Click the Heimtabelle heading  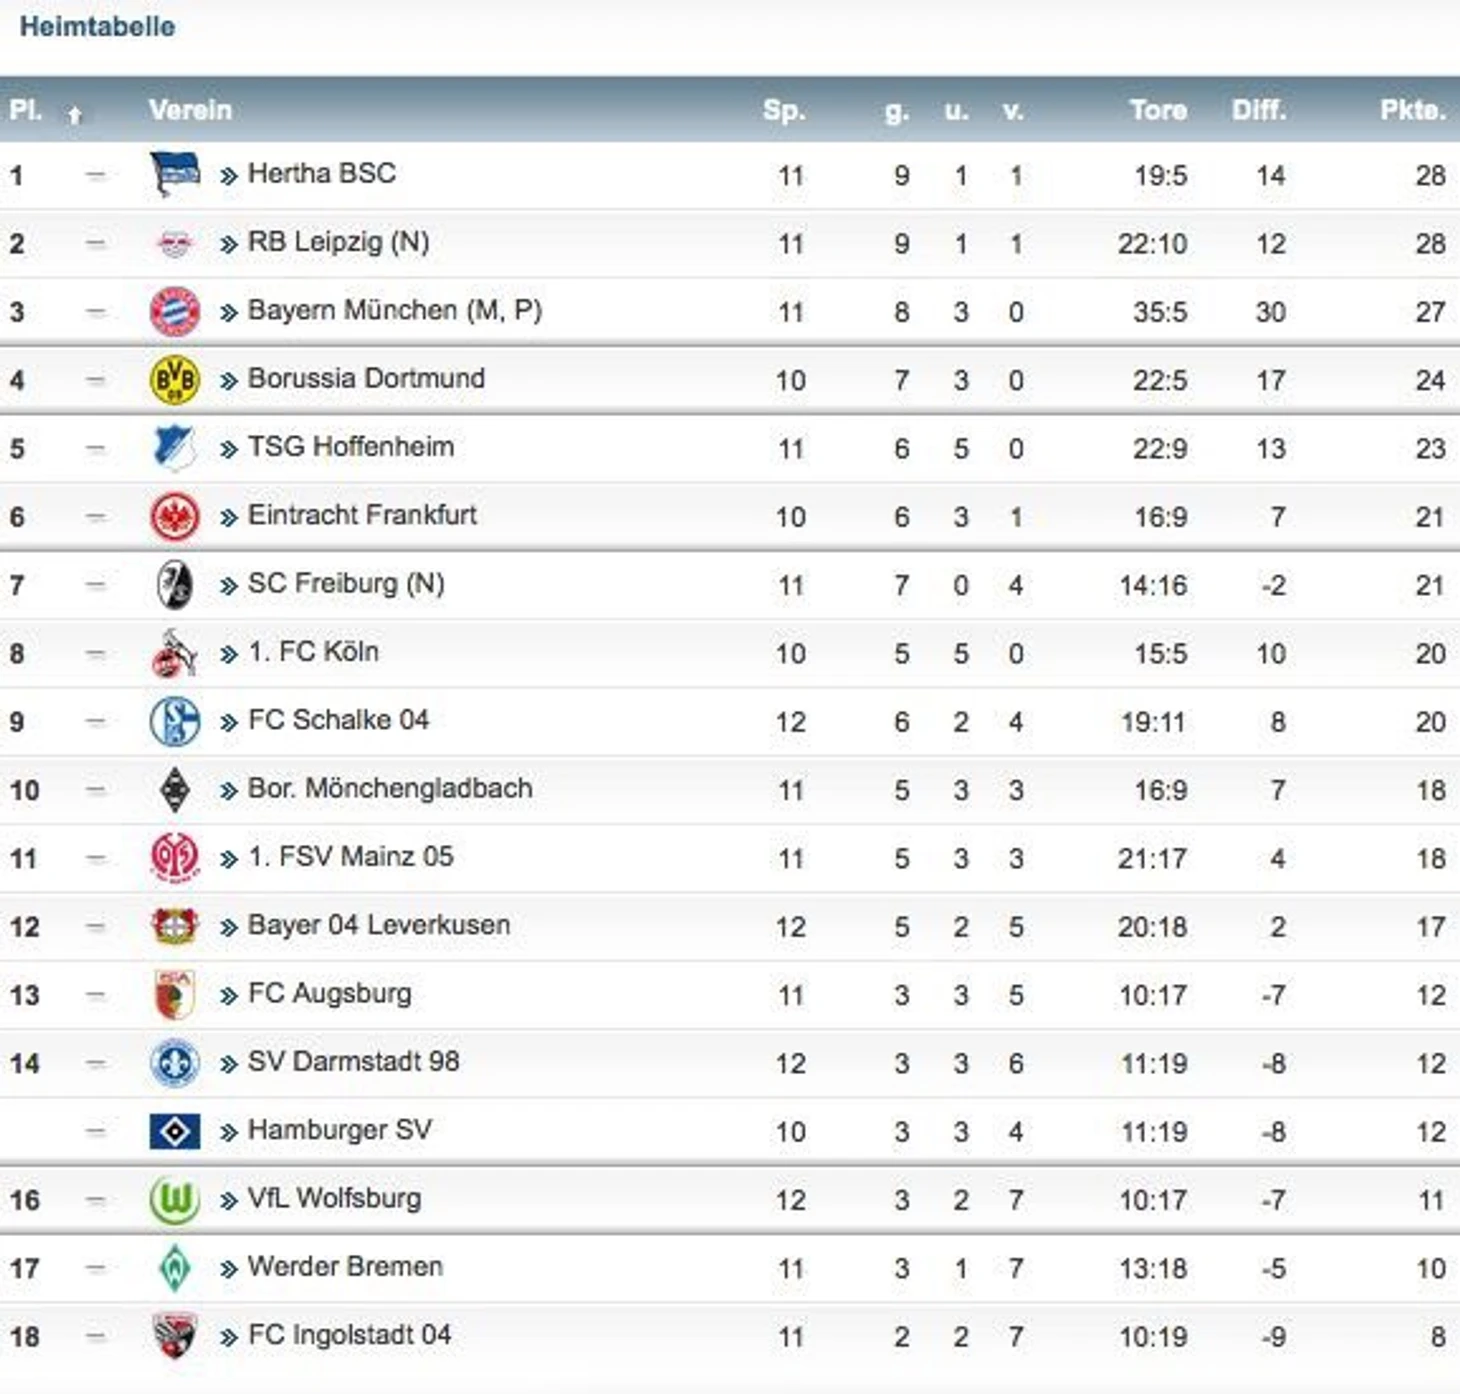pos(97,27)
